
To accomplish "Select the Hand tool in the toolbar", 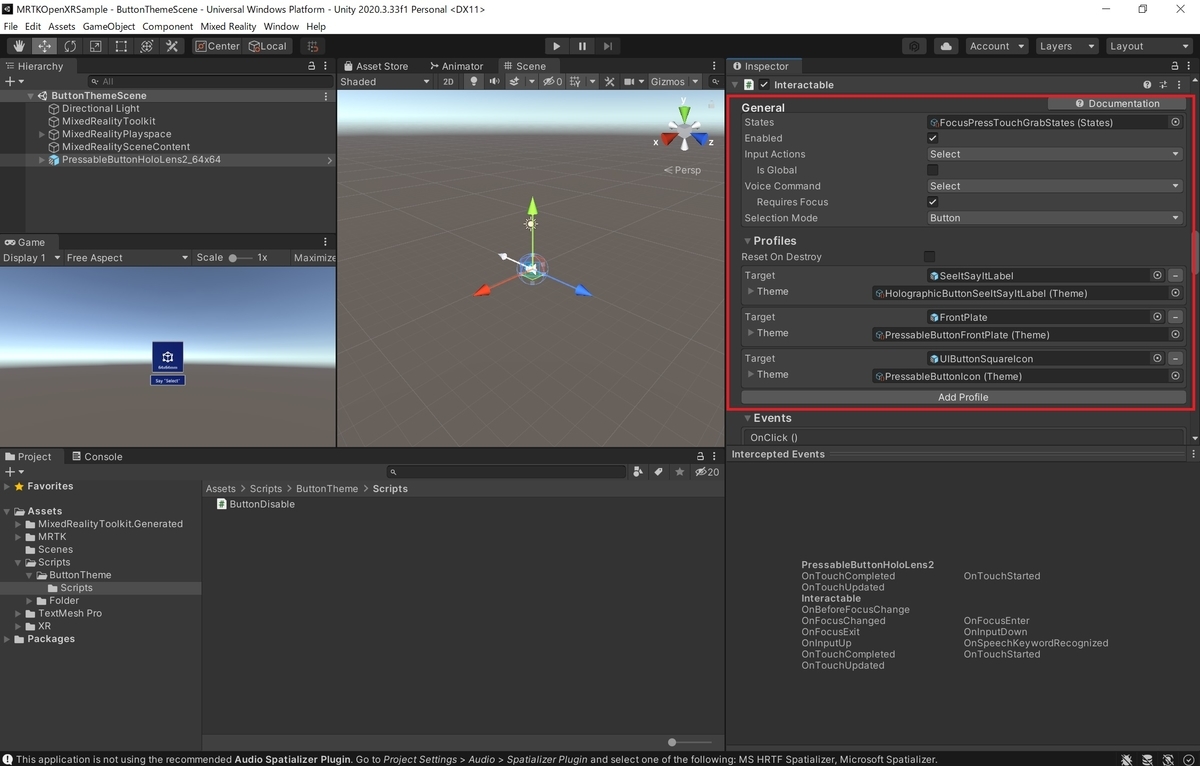I will click(19, 46).
